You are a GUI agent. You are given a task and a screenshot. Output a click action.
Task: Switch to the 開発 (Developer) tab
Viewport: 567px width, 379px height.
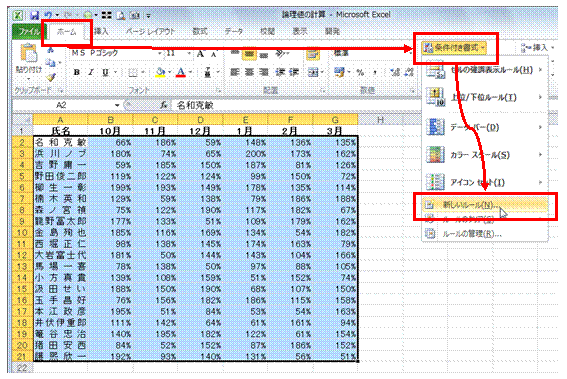(x=332, y=32)
